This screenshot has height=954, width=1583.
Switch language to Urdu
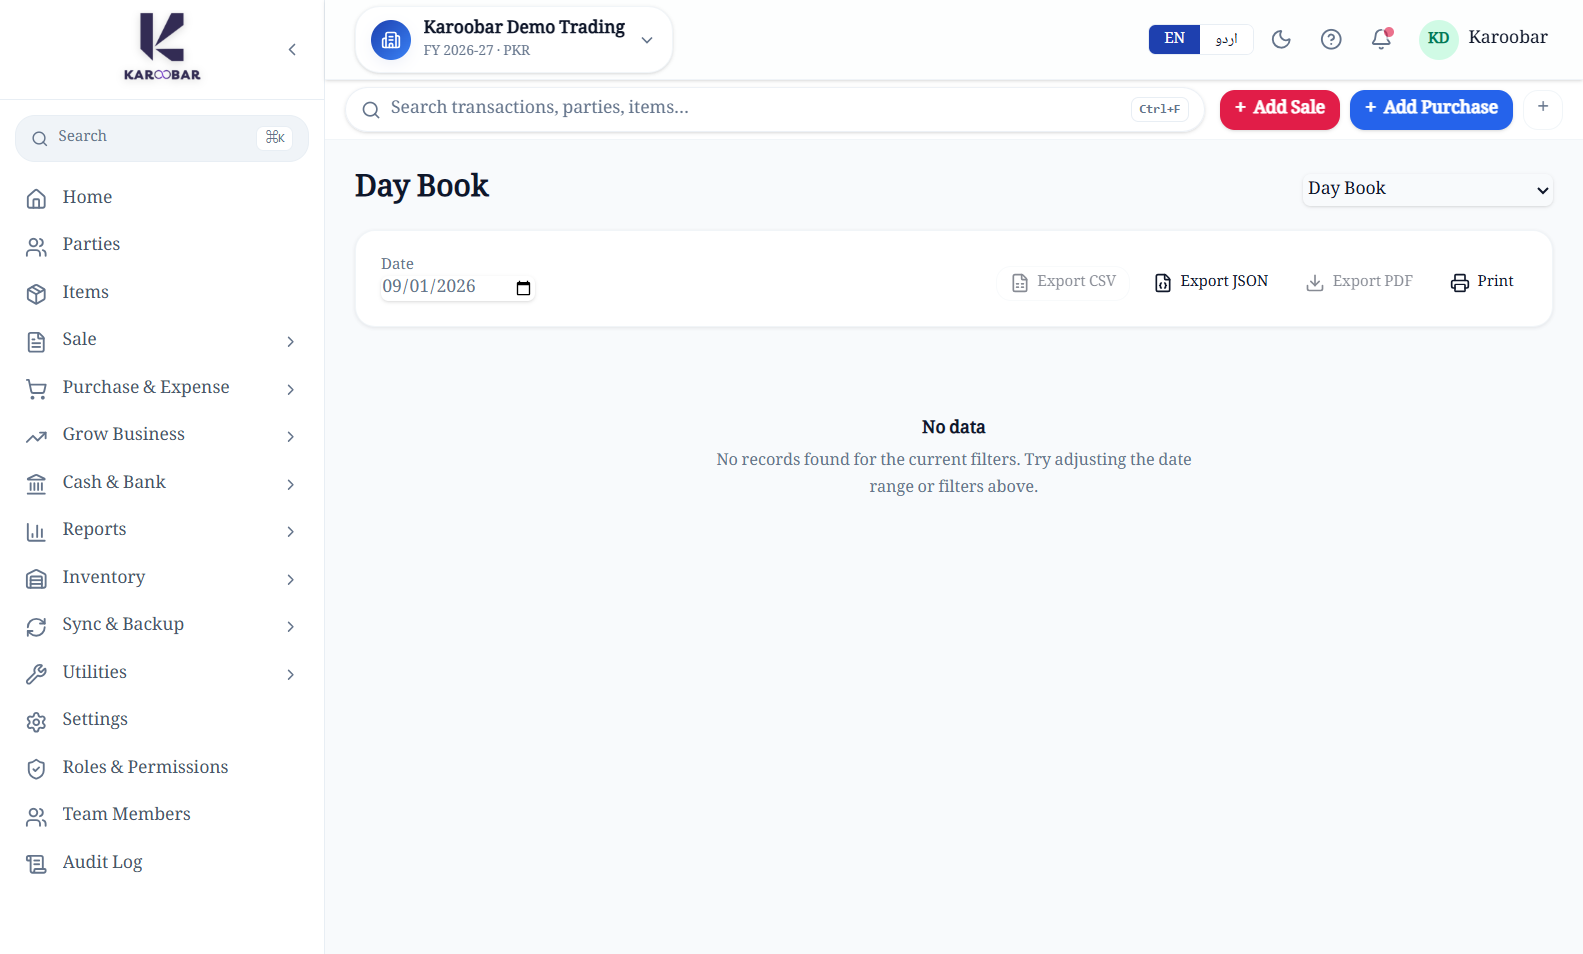coord(1226,39)
